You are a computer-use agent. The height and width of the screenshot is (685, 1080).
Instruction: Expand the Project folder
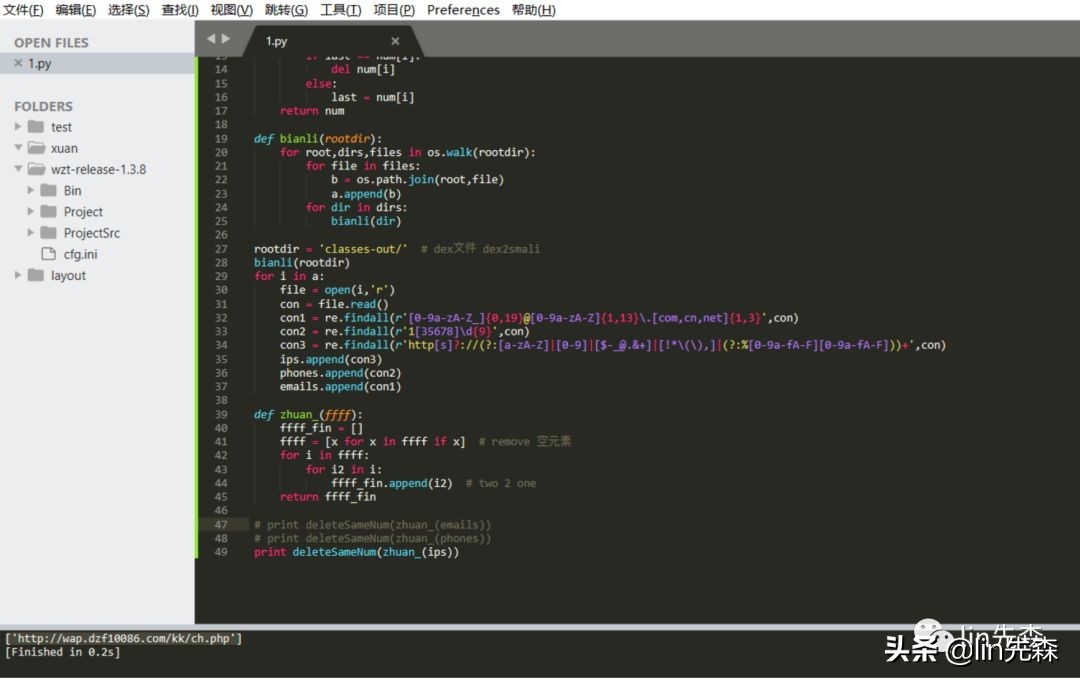point(30,211)
